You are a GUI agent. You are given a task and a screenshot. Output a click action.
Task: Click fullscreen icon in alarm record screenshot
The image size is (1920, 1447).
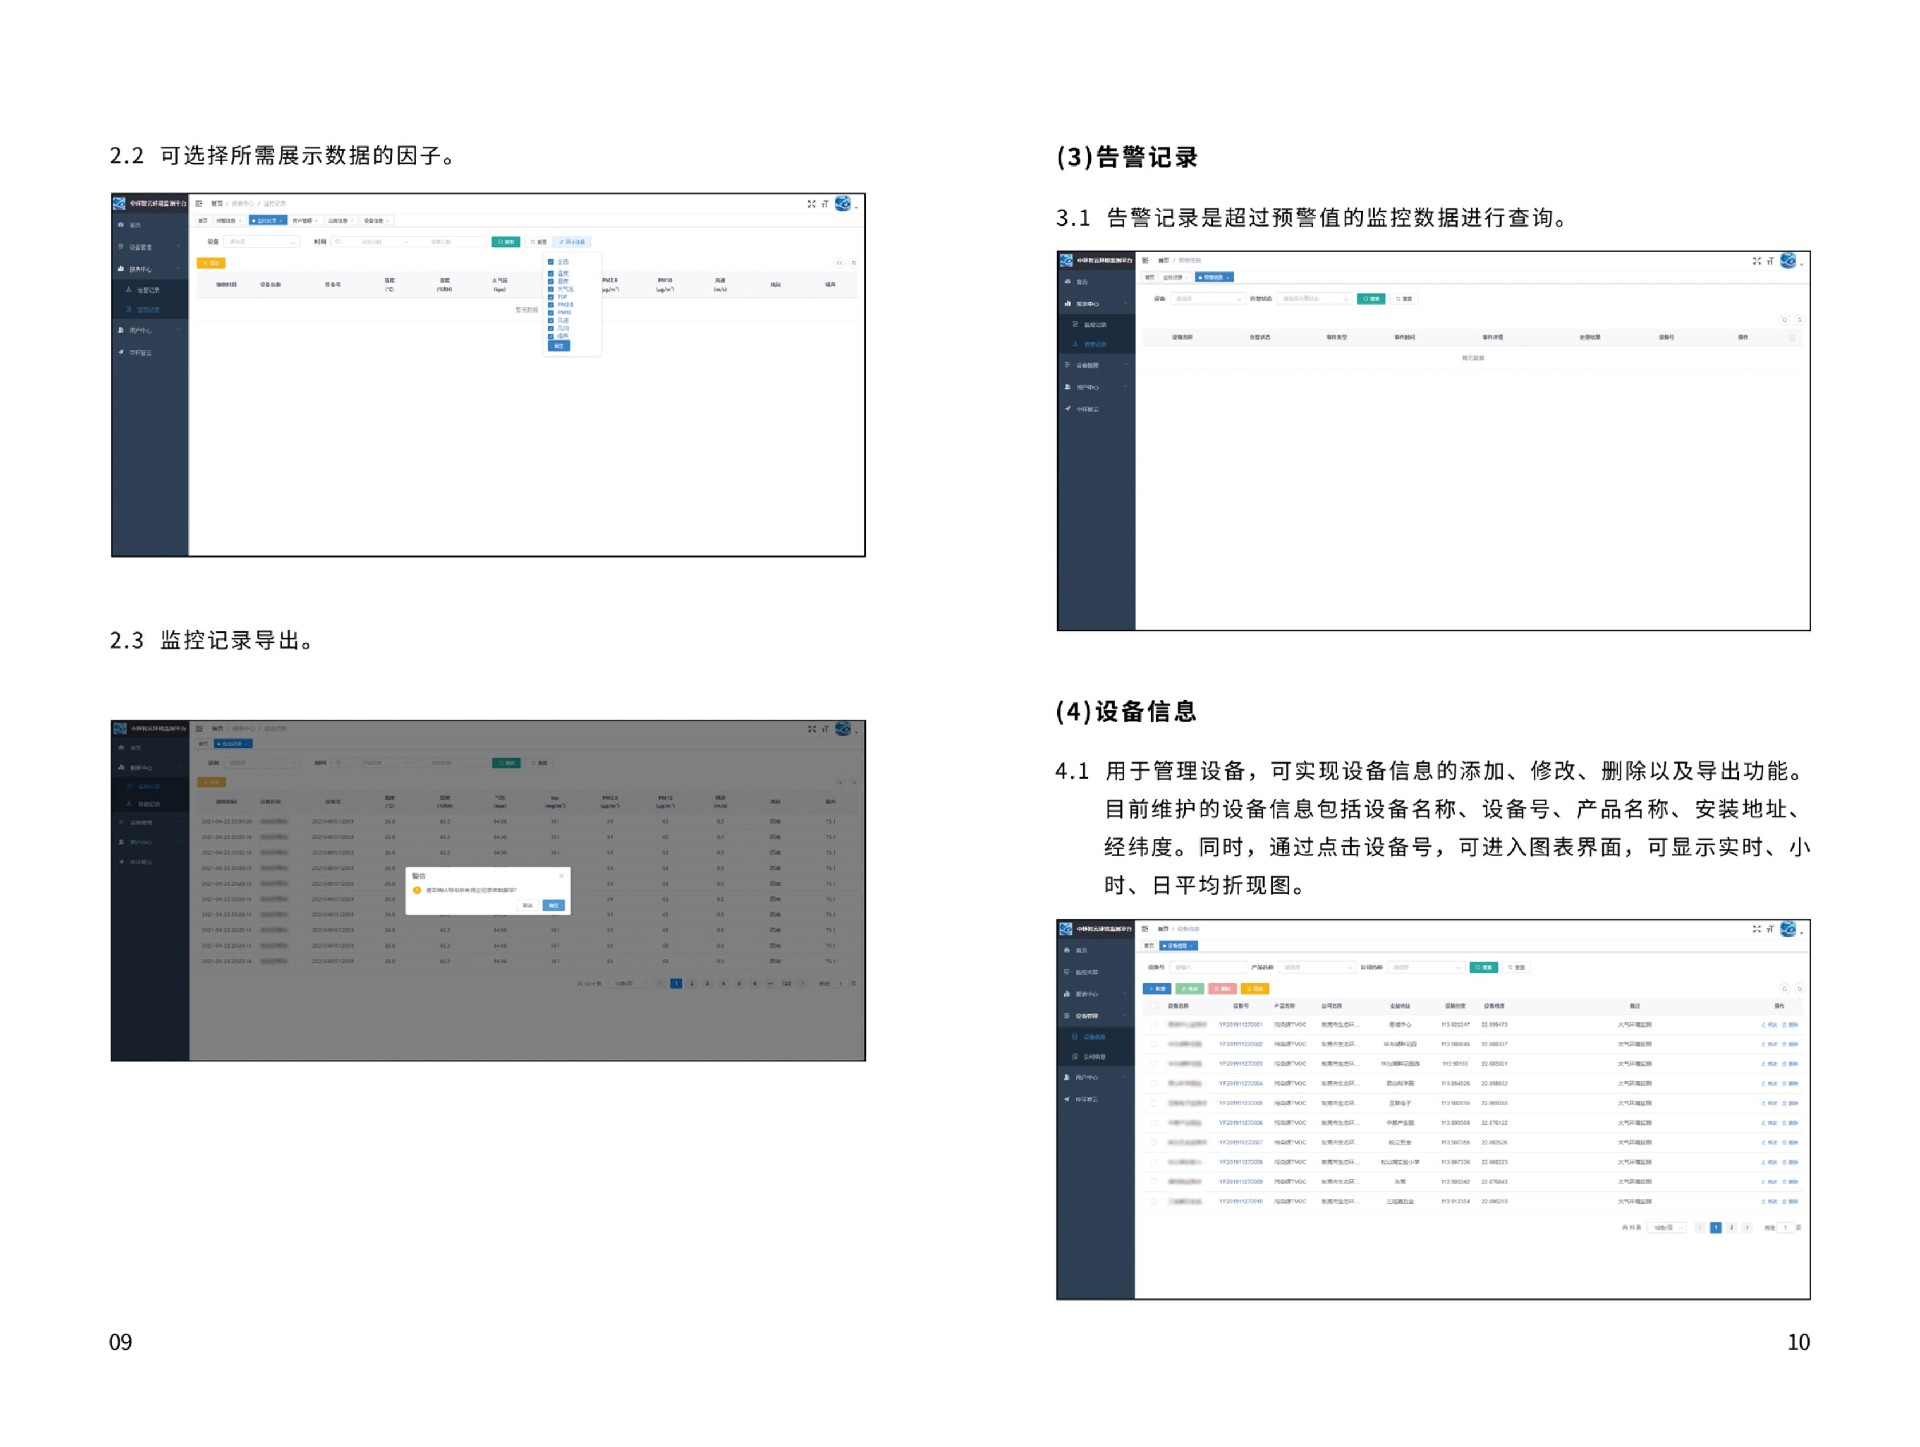point(1757,261)
